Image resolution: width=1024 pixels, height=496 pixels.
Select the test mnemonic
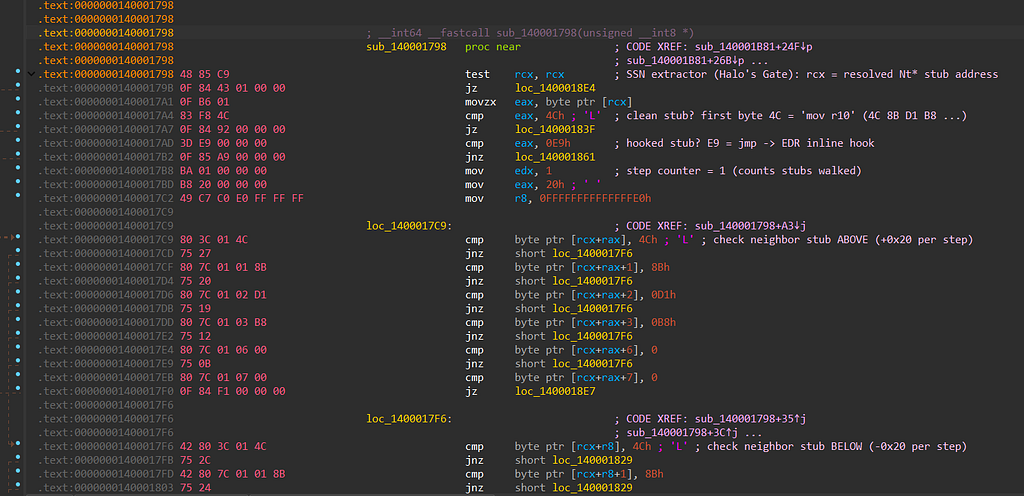point(477,74)
